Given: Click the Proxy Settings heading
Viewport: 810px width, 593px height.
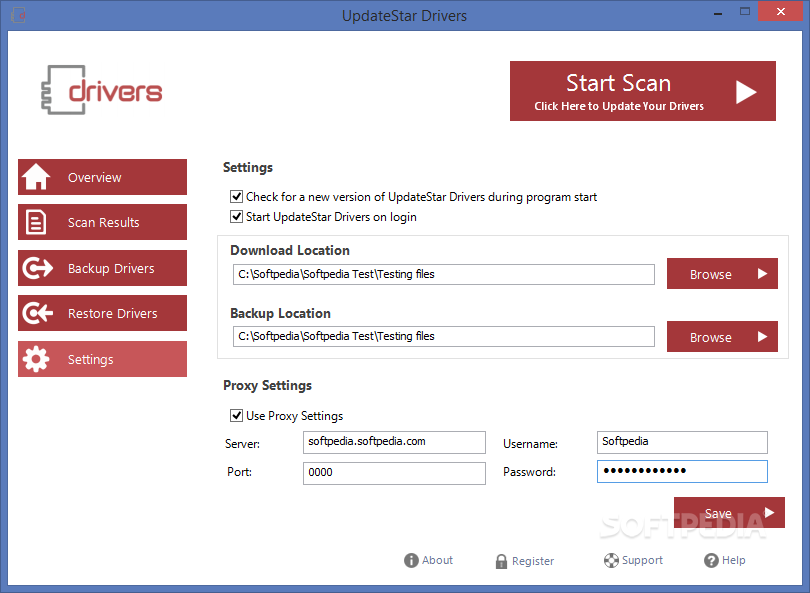Looking at the screenshot, I should point(268,385).
